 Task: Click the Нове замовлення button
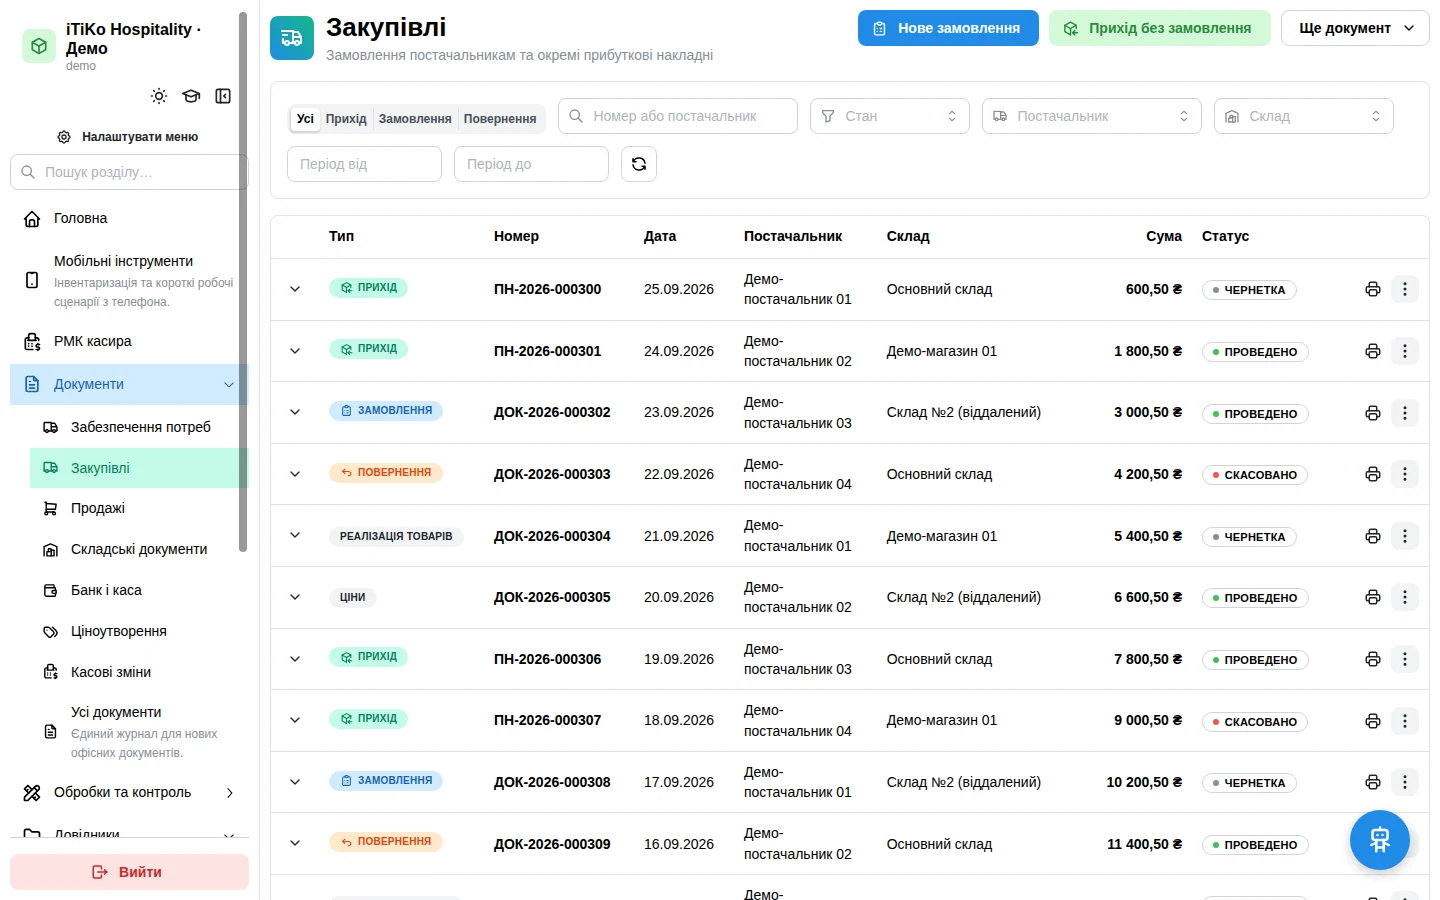[x=948, y=28]
